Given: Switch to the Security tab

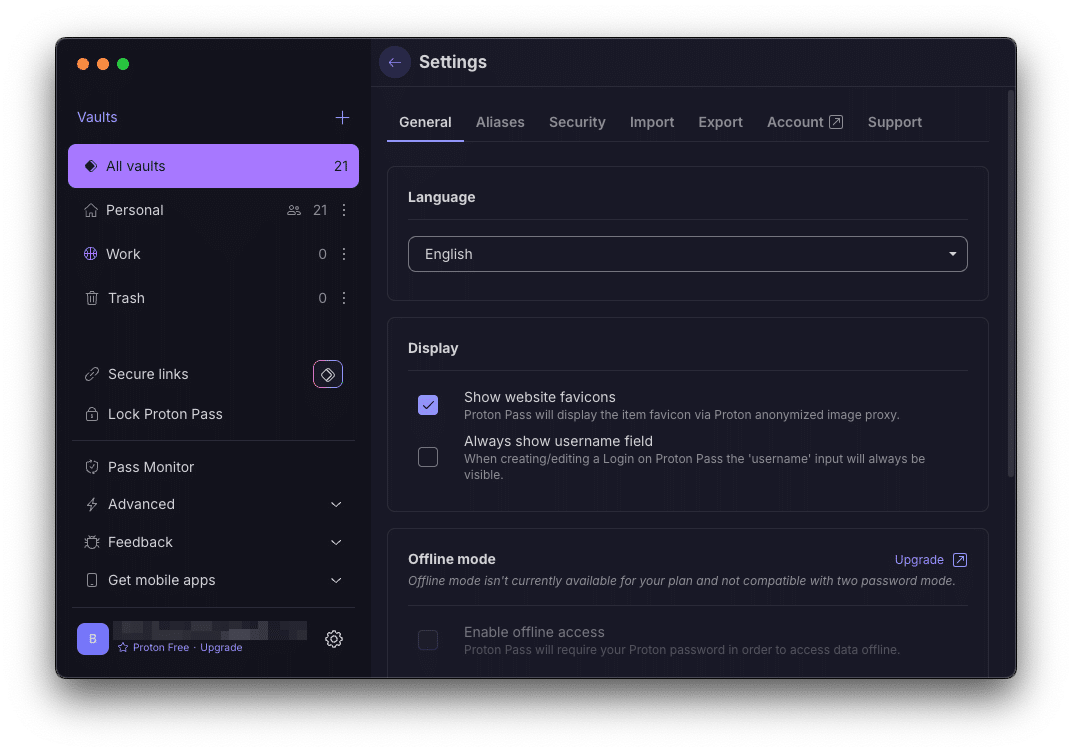Looking at the screenshot, I should coord(577,122).
